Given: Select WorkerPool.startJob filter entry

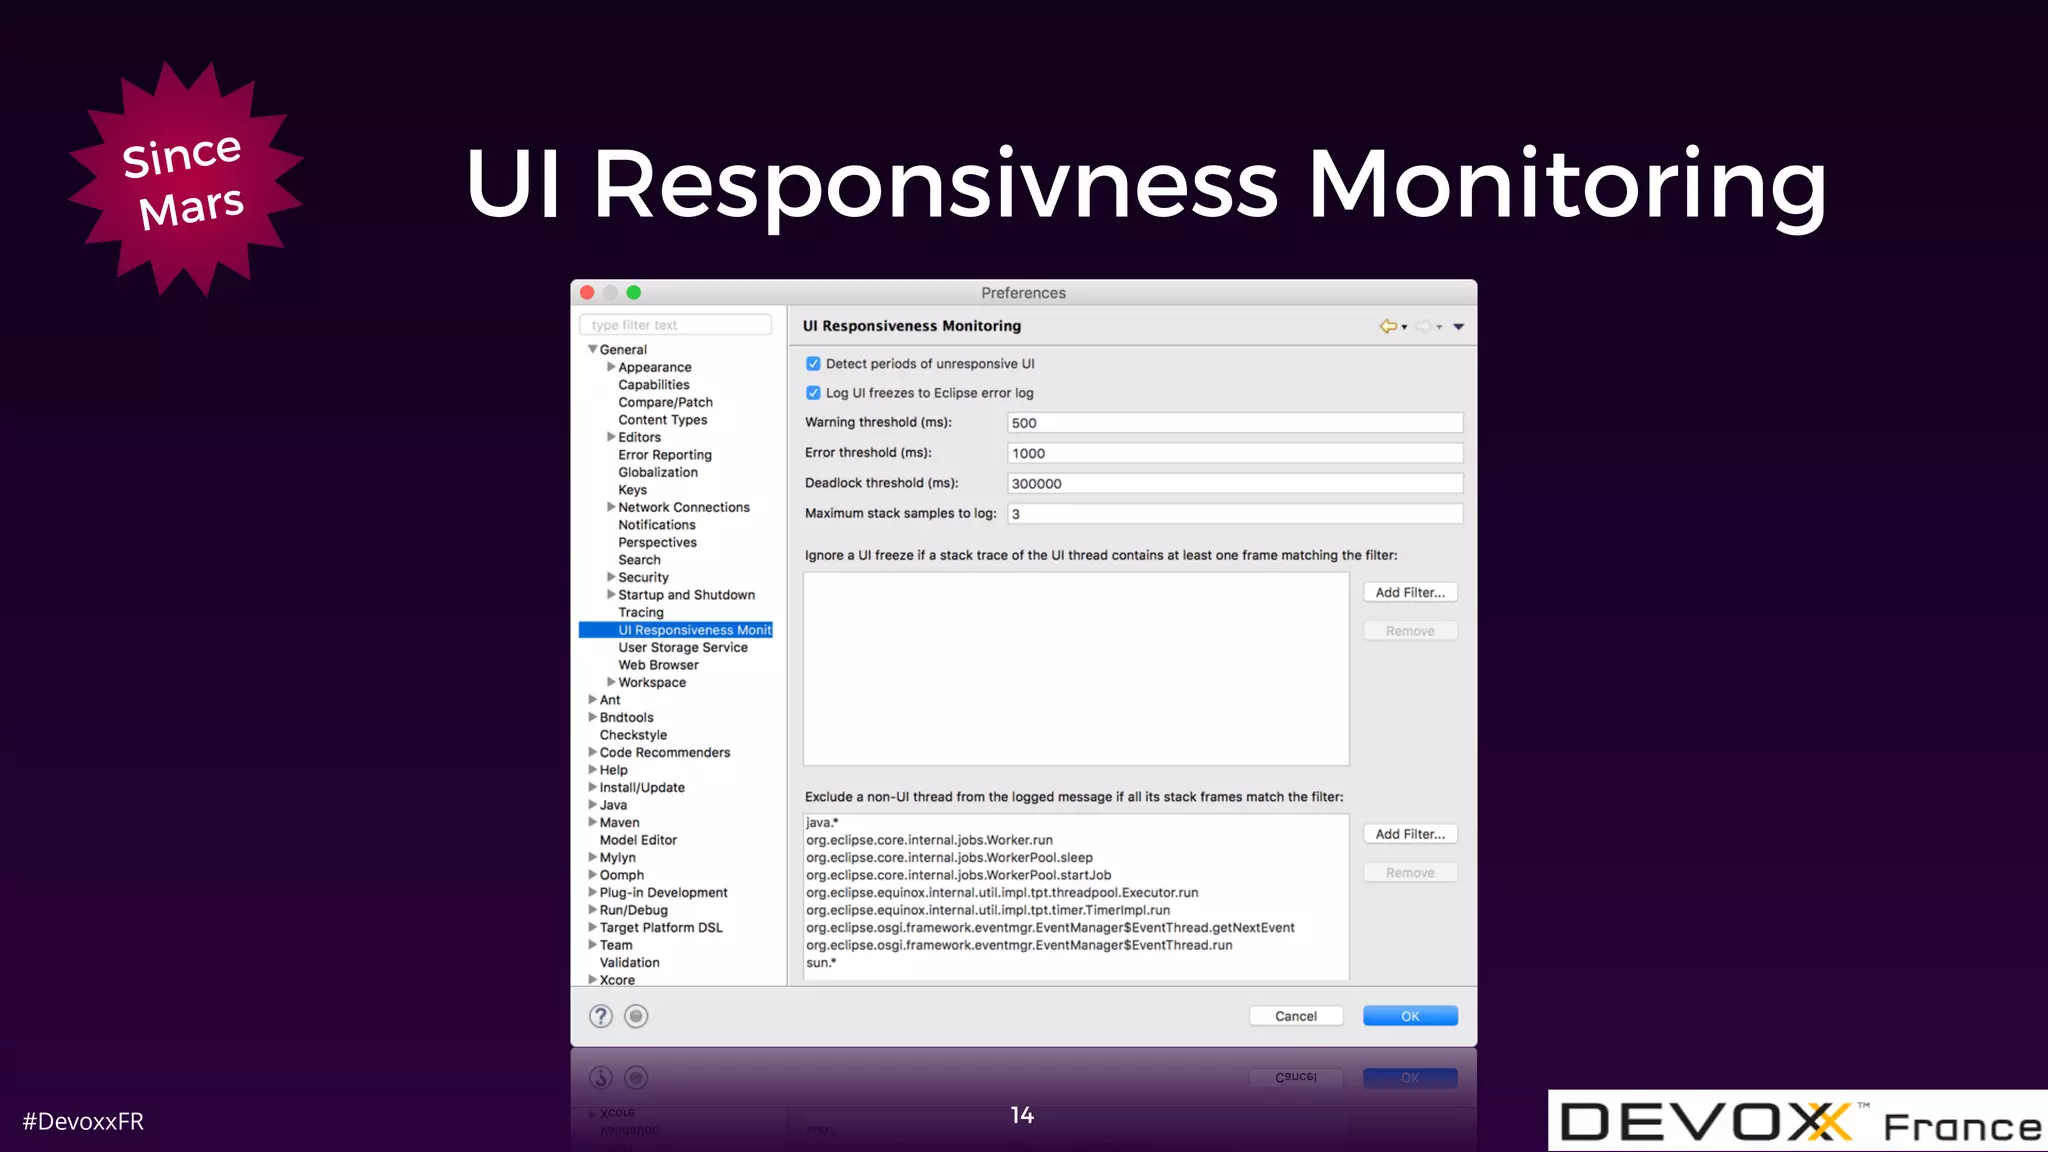Looking at the screenshot, I should 958,875.
